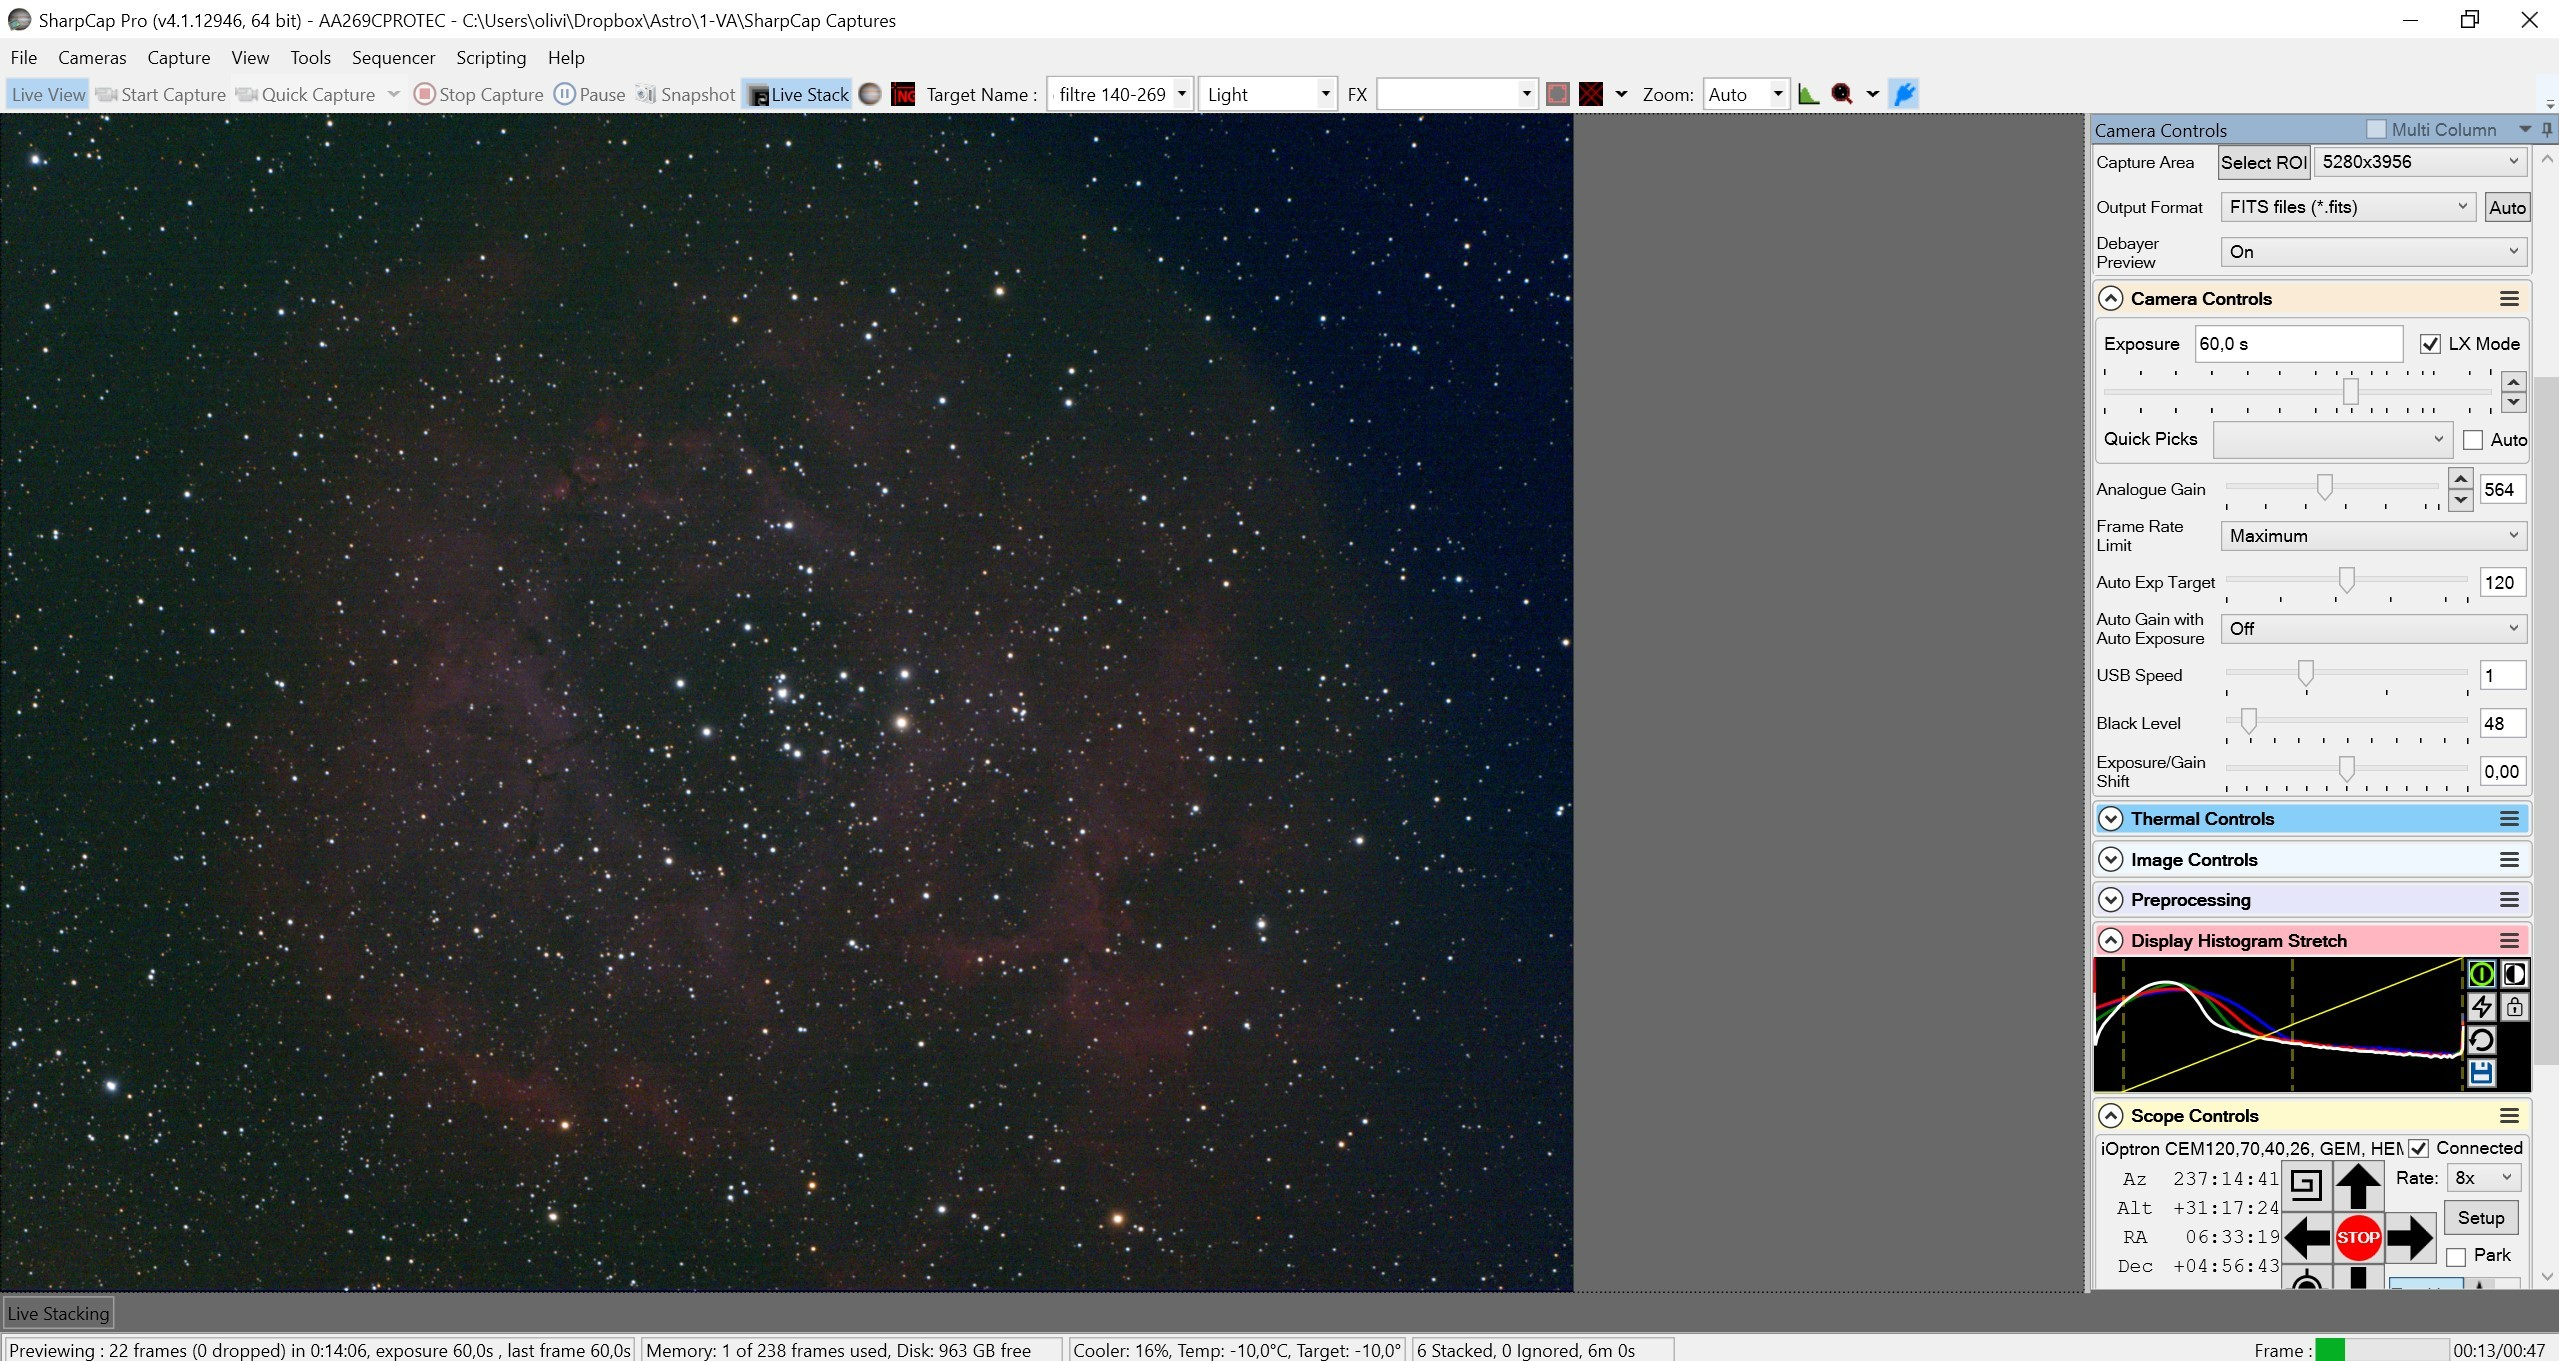Click the red NC icon in the toolbar
The height and width of the screenshot is (1361, 2559).
(903, 94)
